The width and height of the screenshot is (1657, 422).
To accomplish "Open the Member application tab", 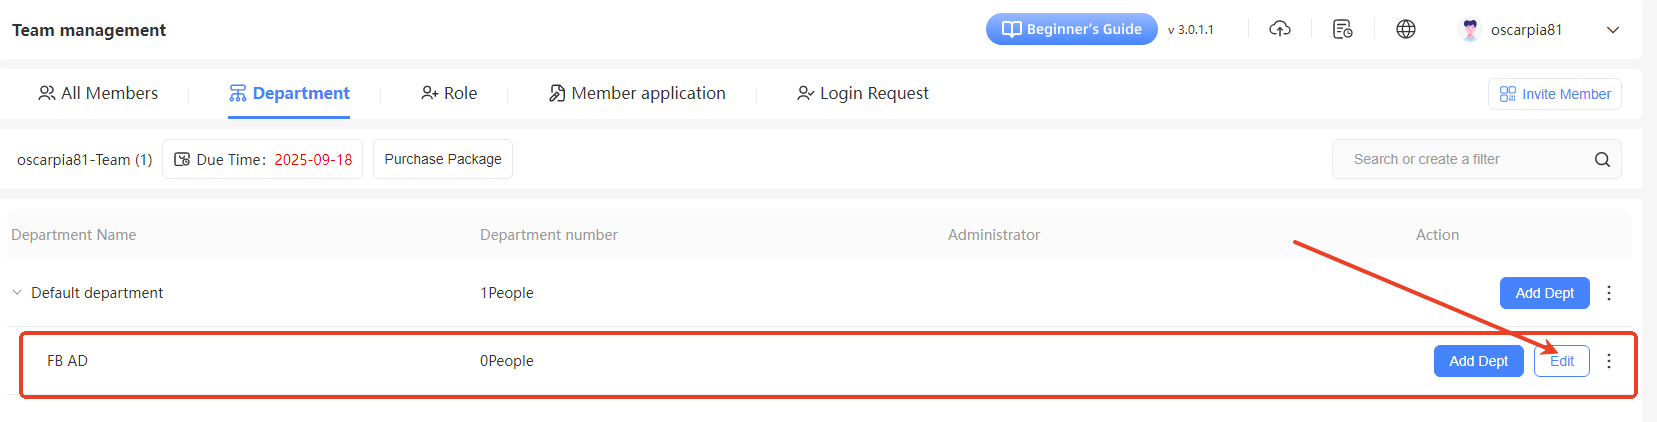I will (x=637, y=93).
